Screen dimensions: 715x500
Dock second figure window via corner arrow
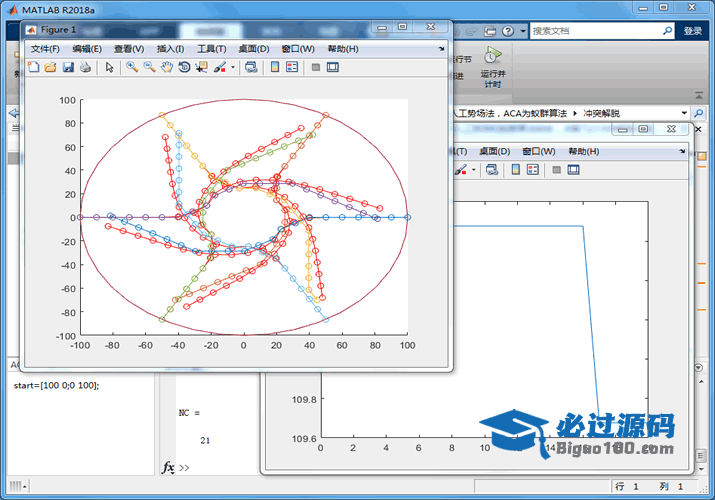pyautogui.click(x=682, y=151)
